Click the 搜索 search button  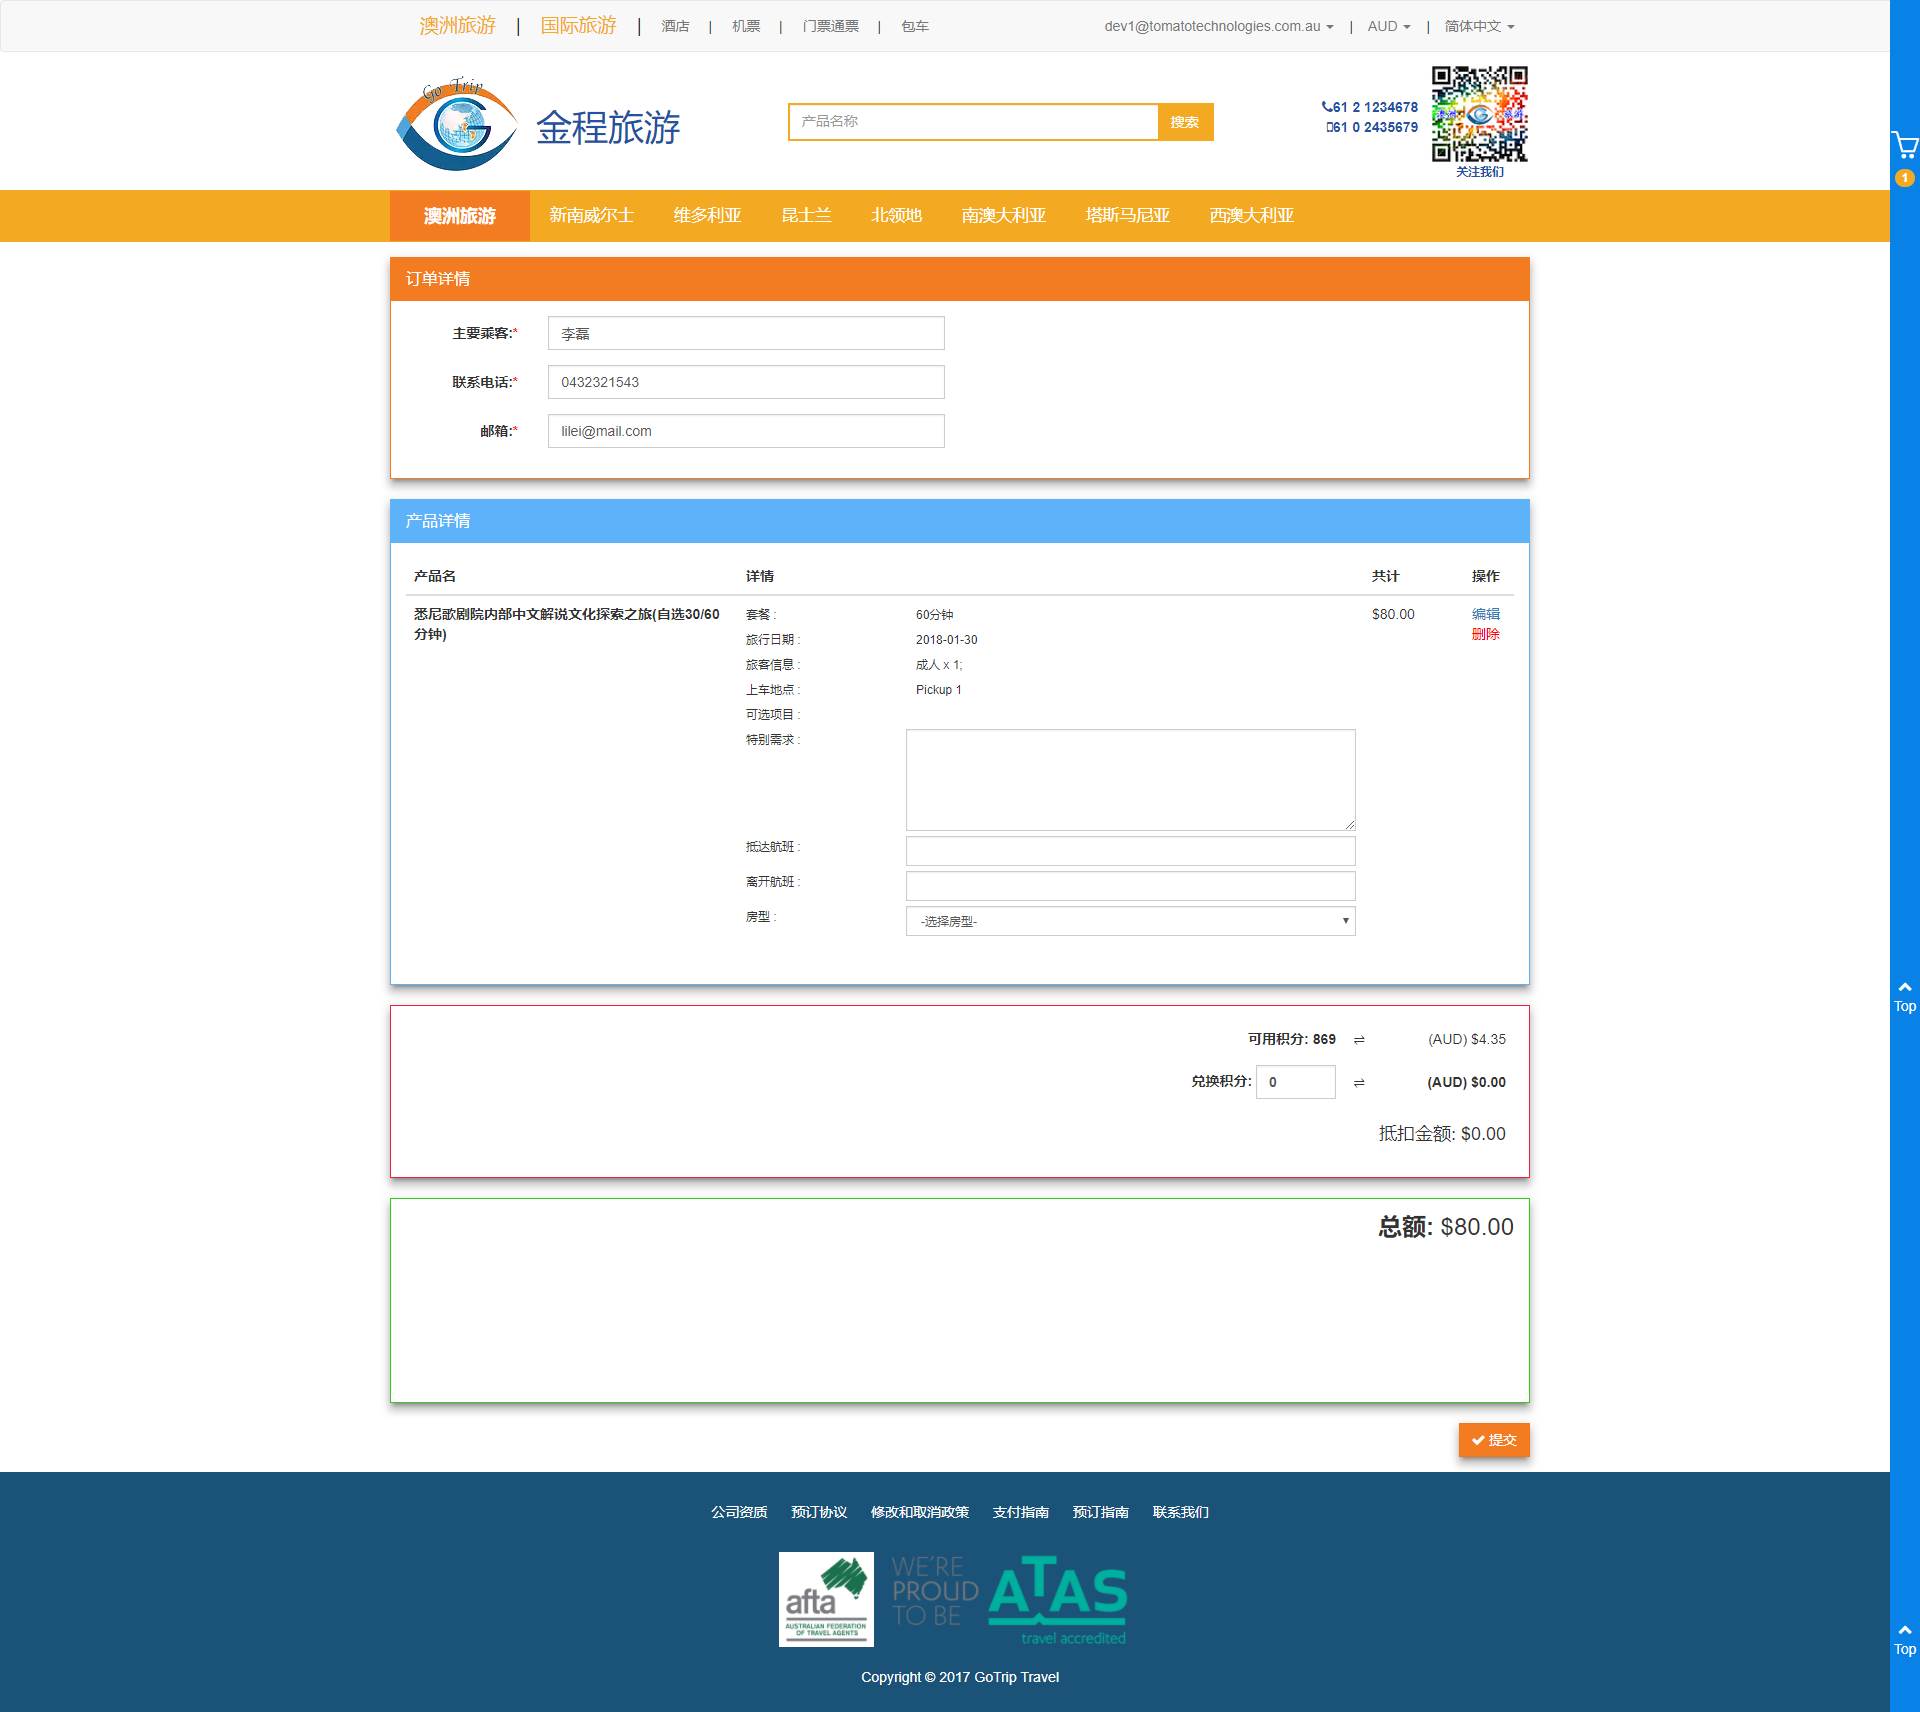pyautogui.click(x=1185, y=122)
